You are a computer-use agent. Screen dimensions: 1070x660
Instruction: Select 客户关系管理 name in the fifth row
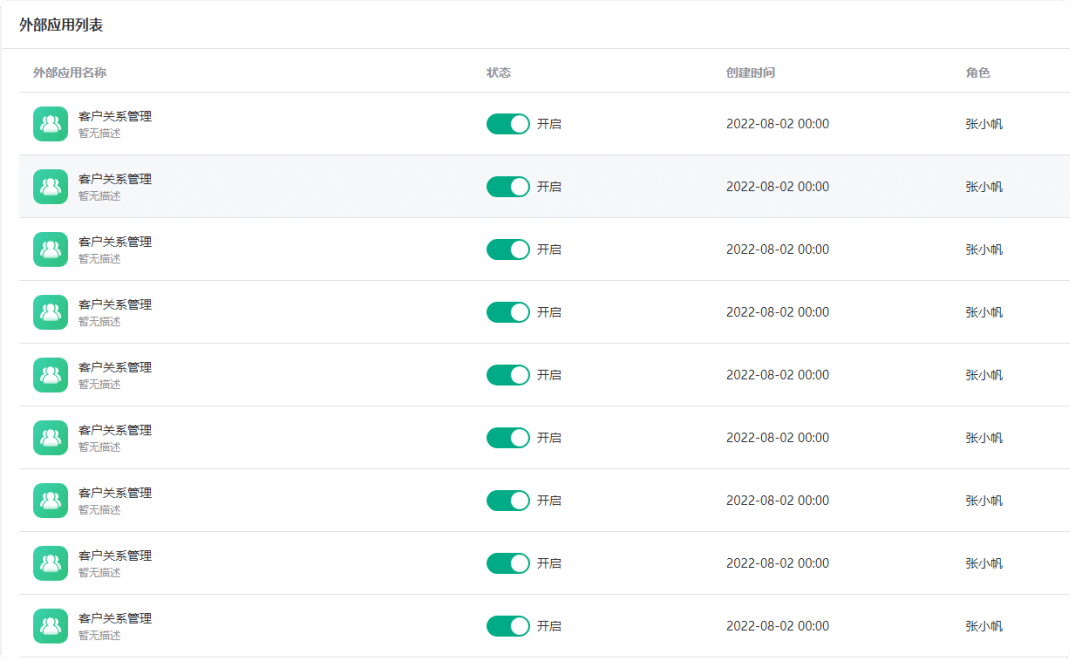pos(115,367)
